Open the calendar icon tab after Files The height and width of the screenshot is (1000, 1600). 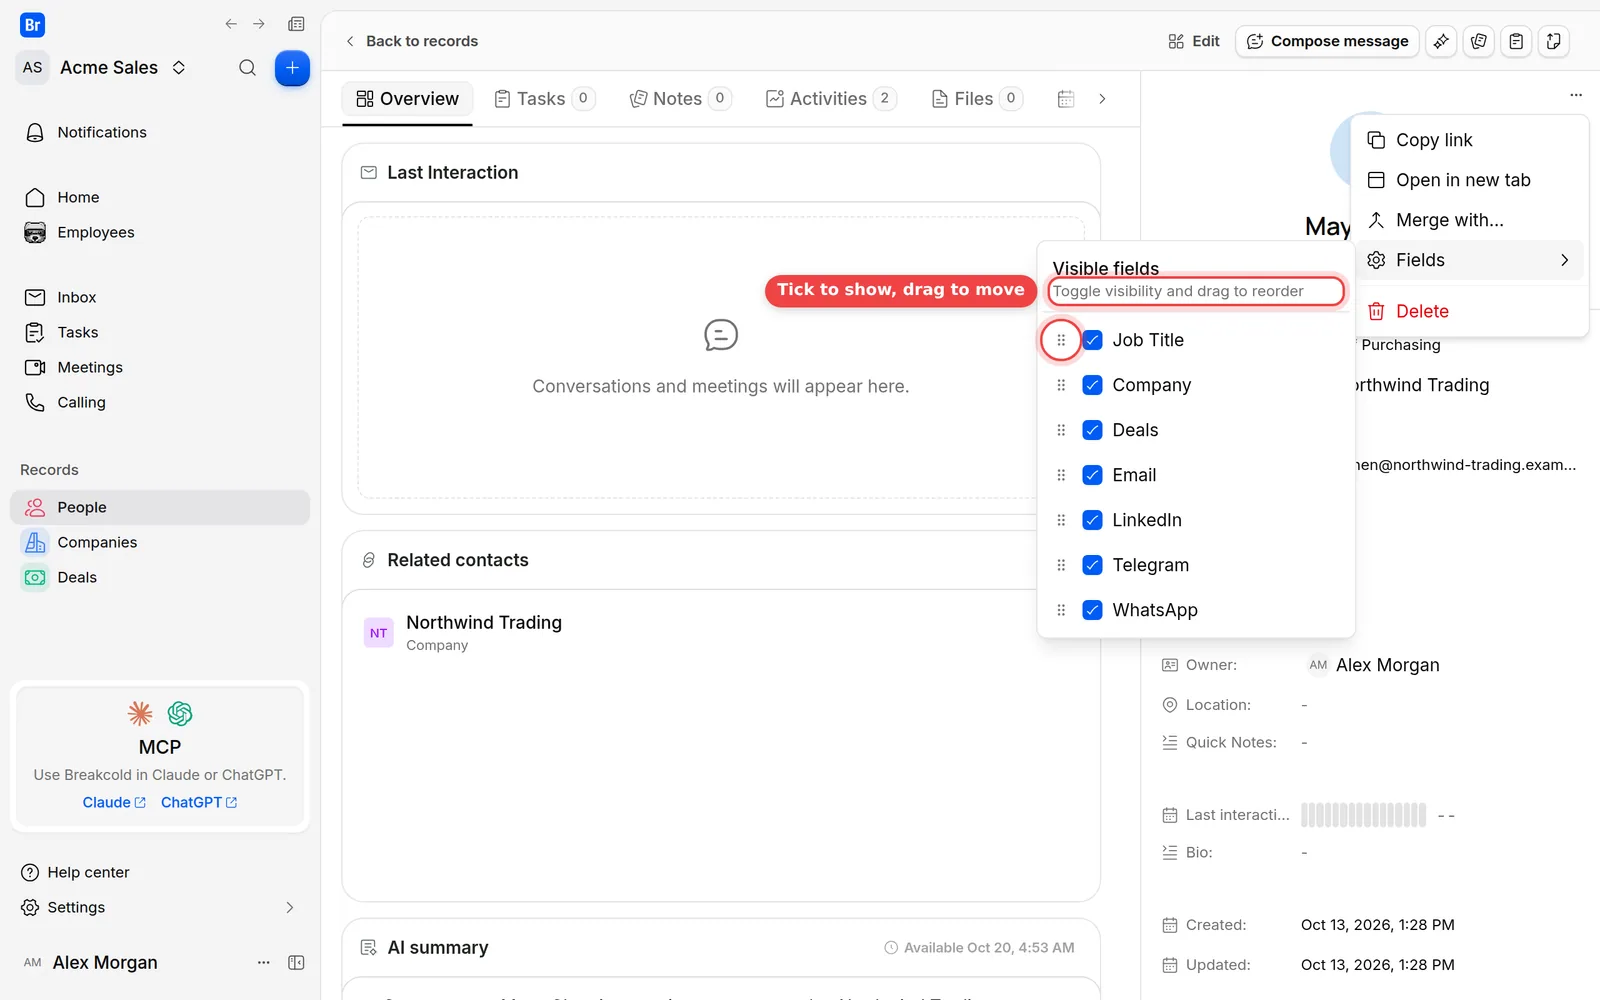point(1066,99)
